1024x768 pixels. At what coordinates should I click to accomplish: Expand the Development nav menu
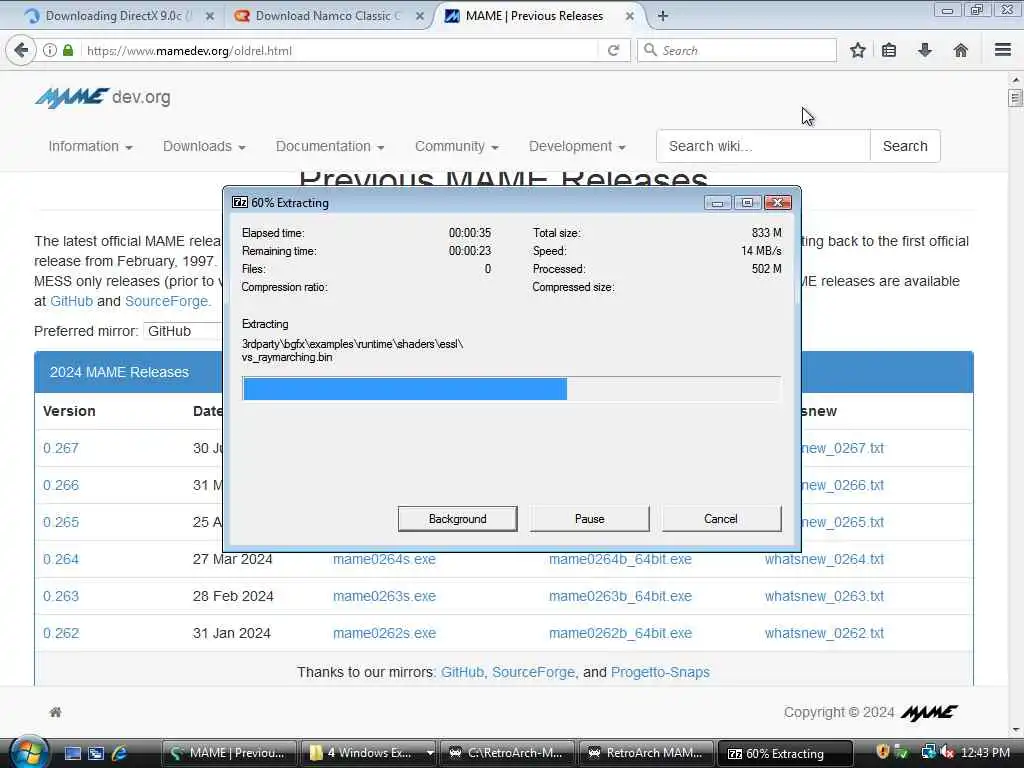point(577,146)
